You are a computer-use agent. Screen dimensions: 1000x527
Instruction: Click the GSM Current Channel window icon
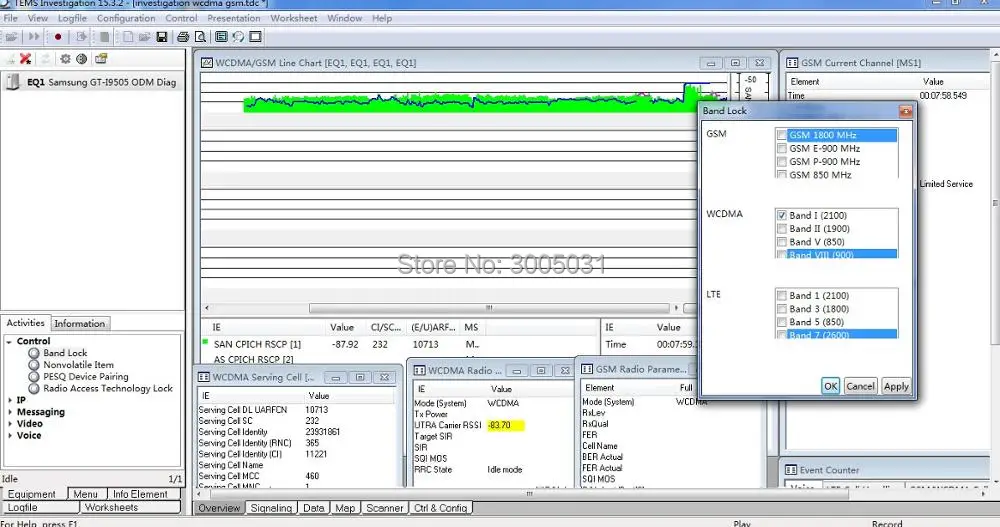[x=792, y=63]
